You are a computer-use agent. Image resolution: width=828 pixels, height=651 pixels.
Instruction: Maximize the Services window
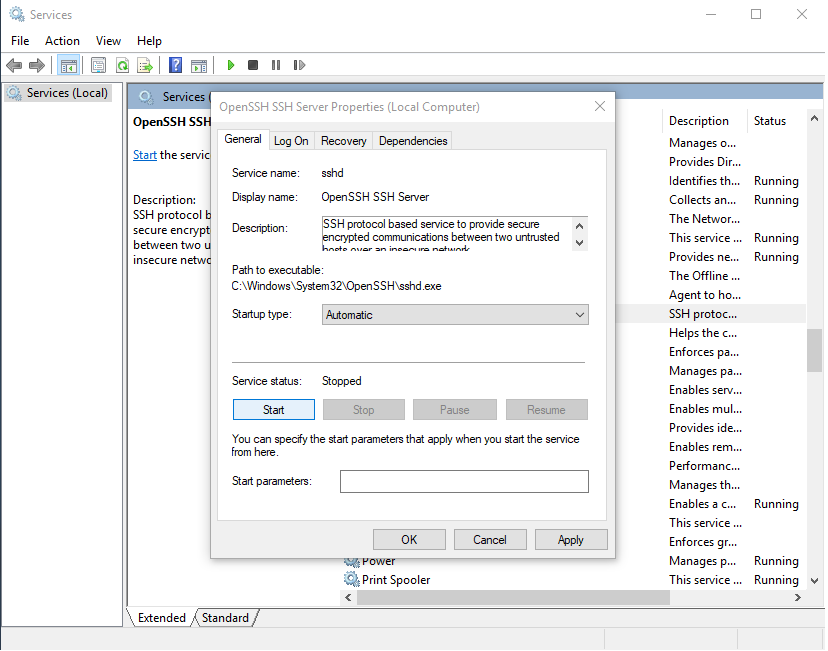point(756,14)
